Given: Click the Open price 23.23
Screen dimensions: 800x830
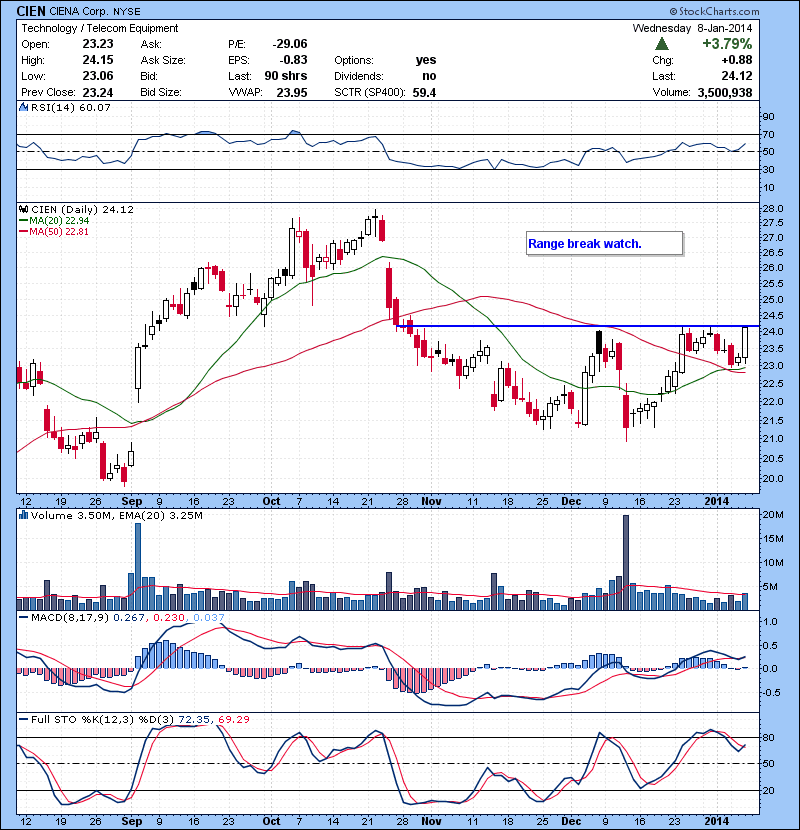Looking at the screenshot, I should click(98, 44).
